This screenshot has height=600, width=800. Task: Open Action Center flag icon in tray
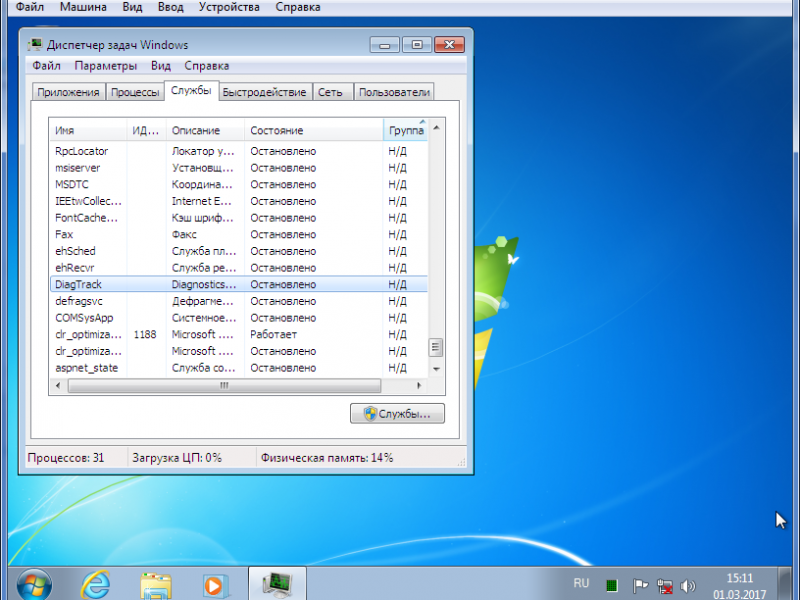click(640, 586)
